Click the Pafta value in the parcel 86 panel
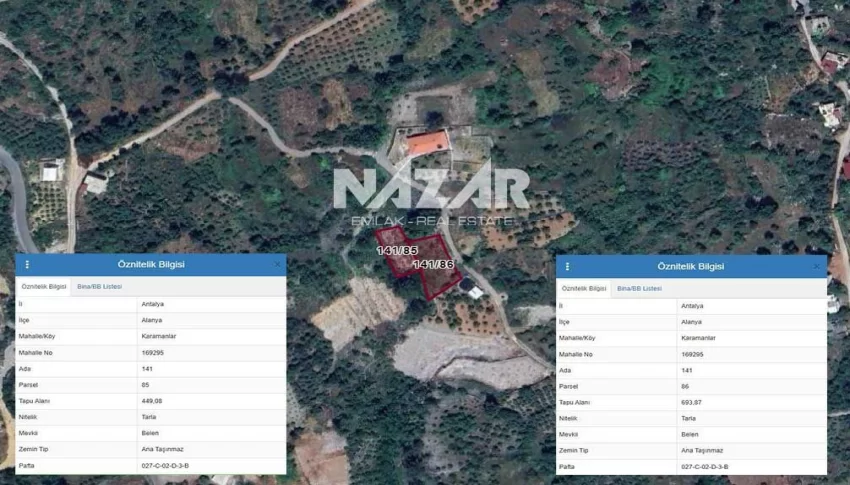Image resolution: width=850 pixels, height=485 pixels. point(705,467)
